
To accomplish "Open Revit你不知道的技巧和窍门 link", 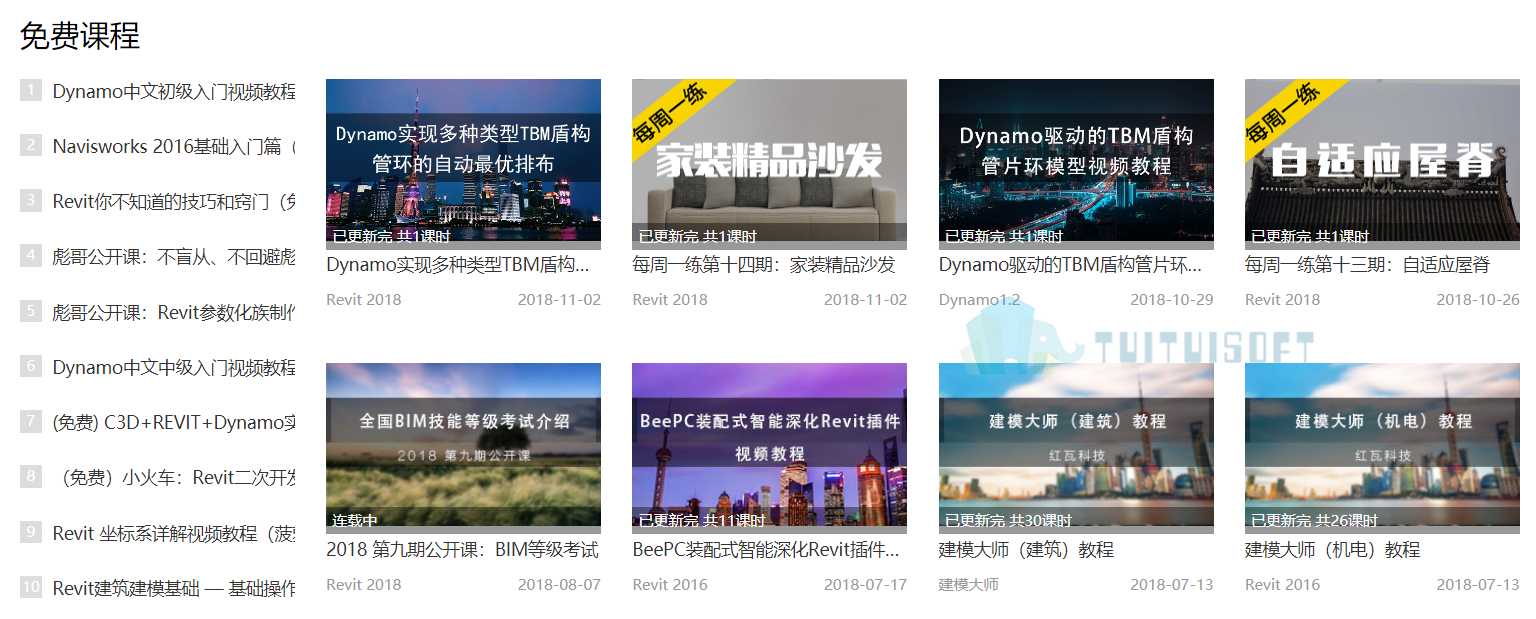I will (174, 202).
